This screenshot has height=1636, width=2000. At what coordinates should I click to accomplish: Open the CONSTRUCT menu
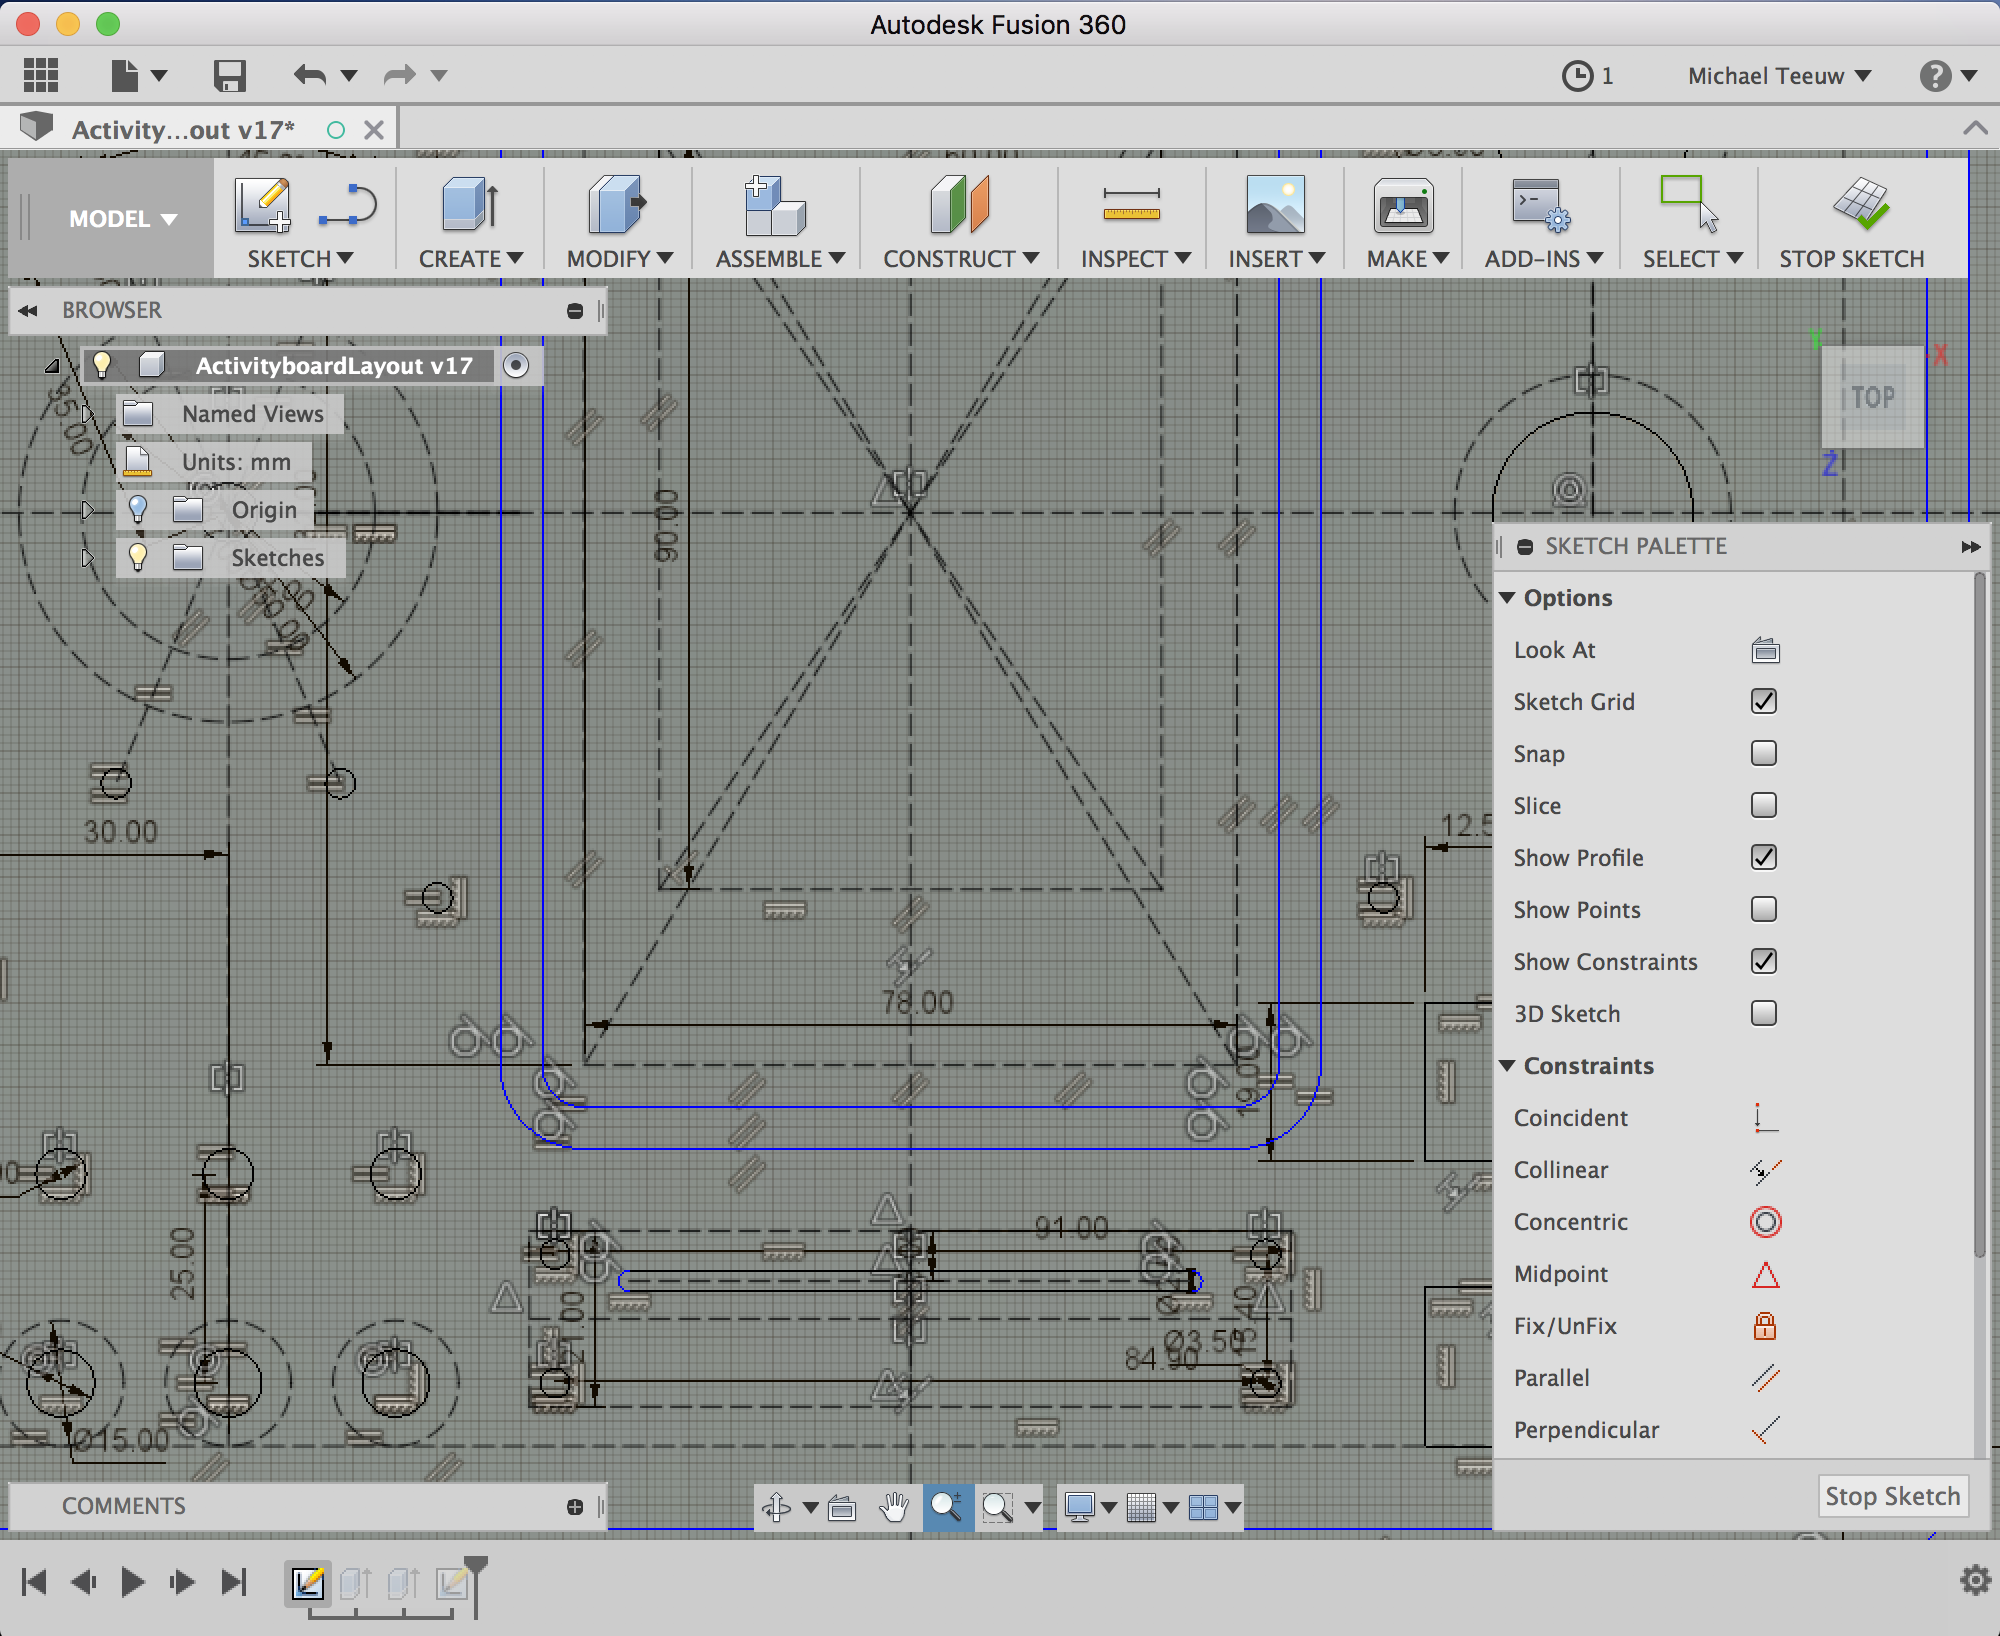[960, 259]
